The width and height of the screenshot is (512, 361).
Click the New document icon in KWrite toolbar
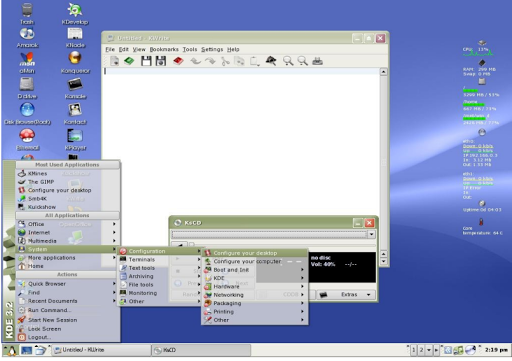[x=114, y=61]
